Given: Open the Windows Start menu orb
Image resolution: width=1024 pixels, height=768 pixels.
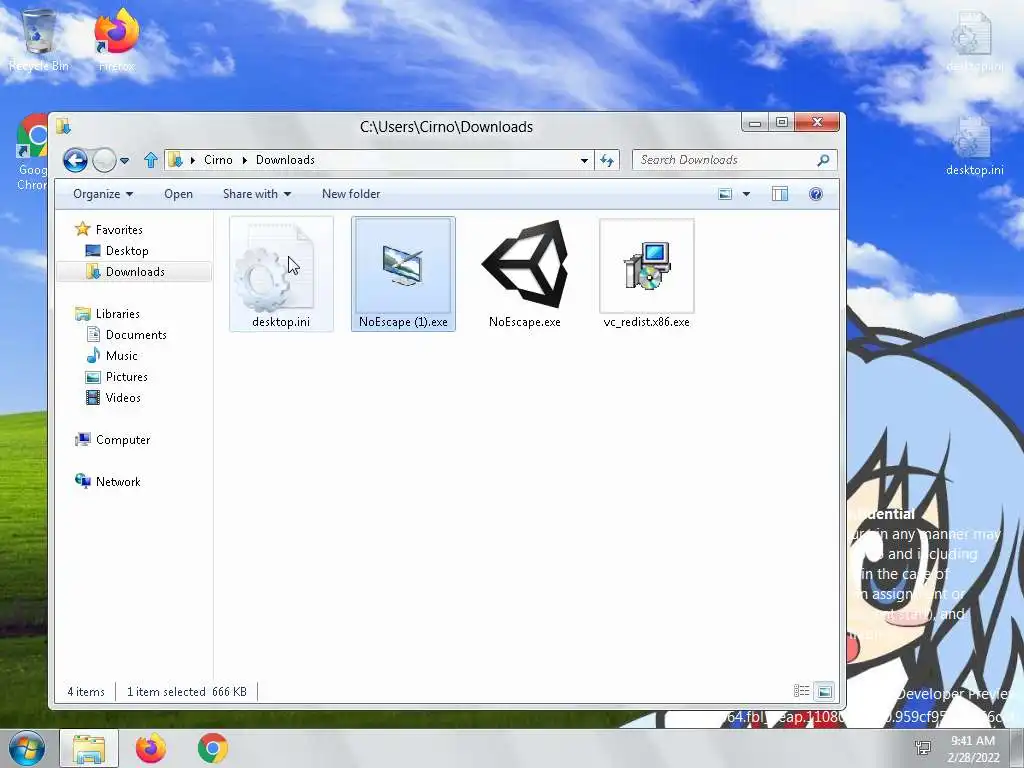Looking at the screenshot, I should coord(26,748).
